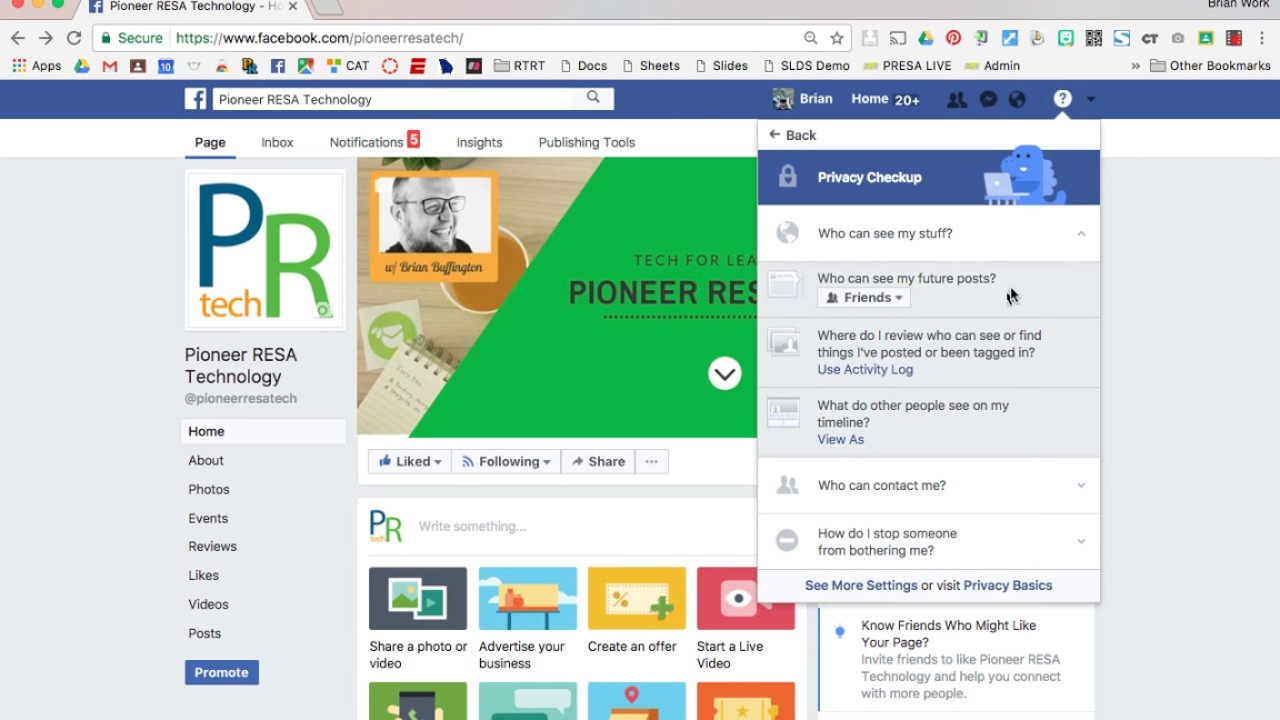Viewport: 1280px width, 720px height.
Task: Click the PR tech page profile picture
Action: pyautogui.click(x=265, y=250)
